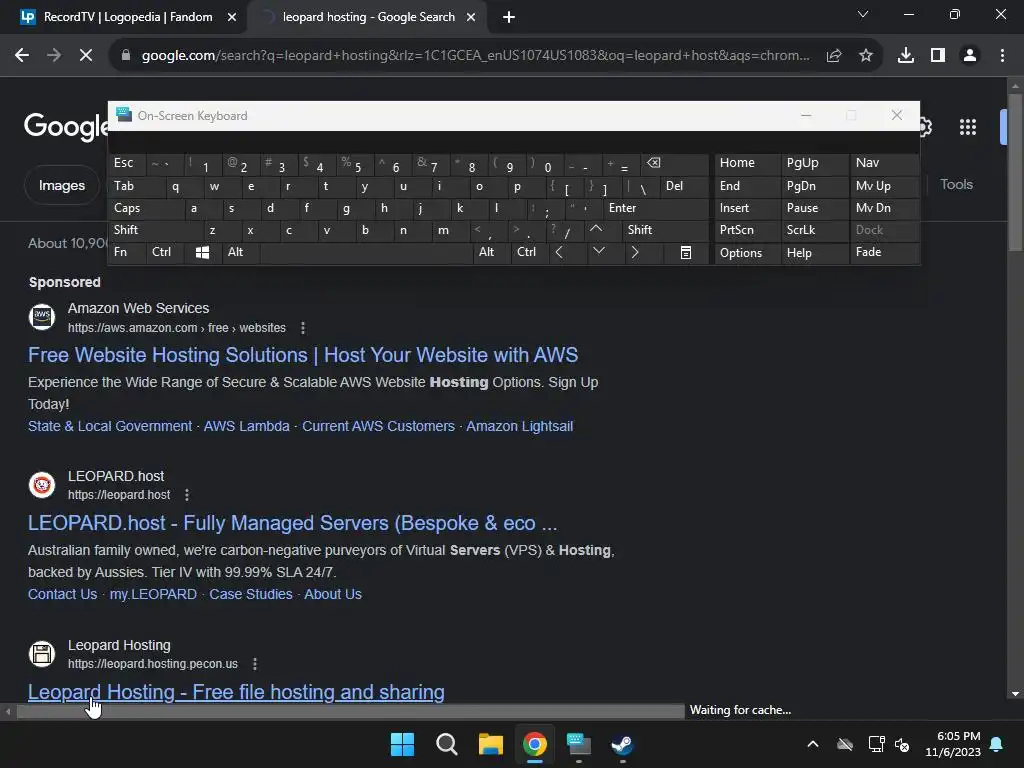
Task: Click the space bar key
Action: (x=366, y=253)
